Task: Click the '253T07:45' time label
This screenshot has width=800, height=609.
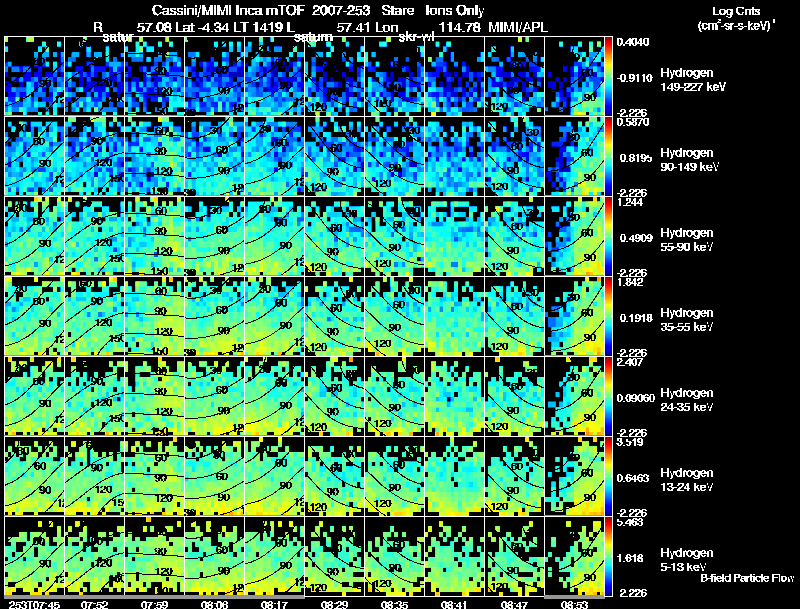Action: 33,604
